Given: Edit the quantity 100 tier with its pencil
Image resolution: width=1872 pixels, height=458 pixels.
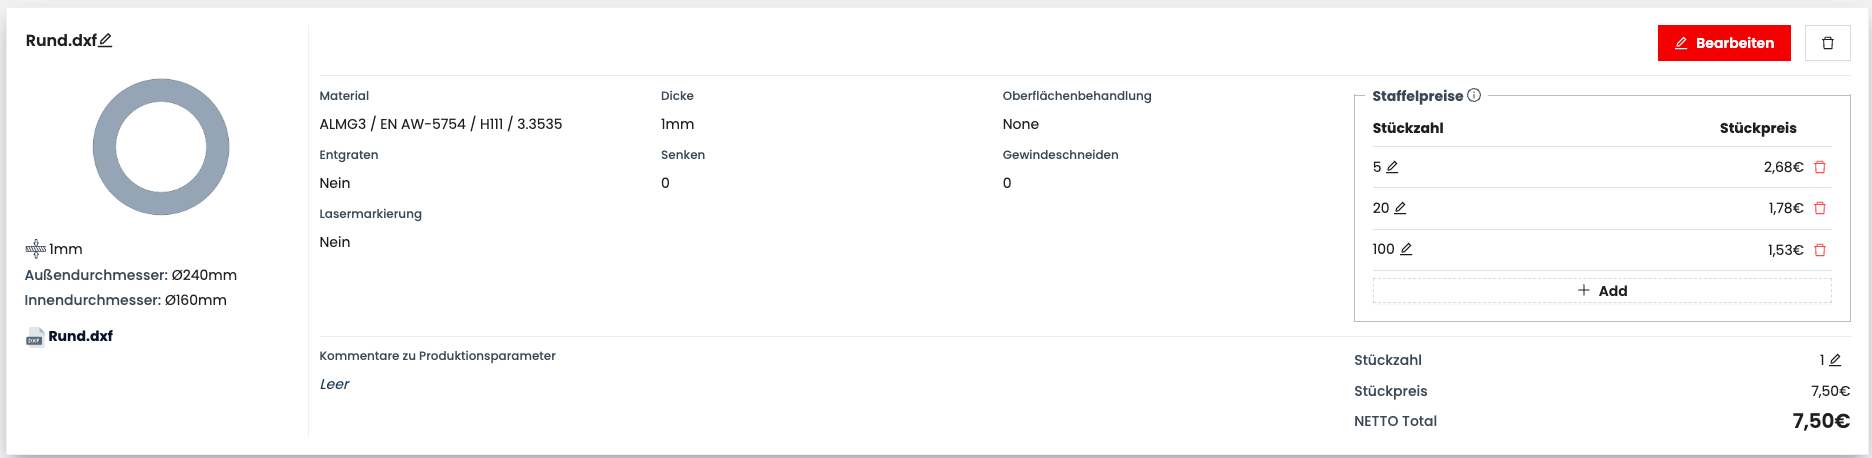Looking at the screenshot, I should pos(1406,249).
